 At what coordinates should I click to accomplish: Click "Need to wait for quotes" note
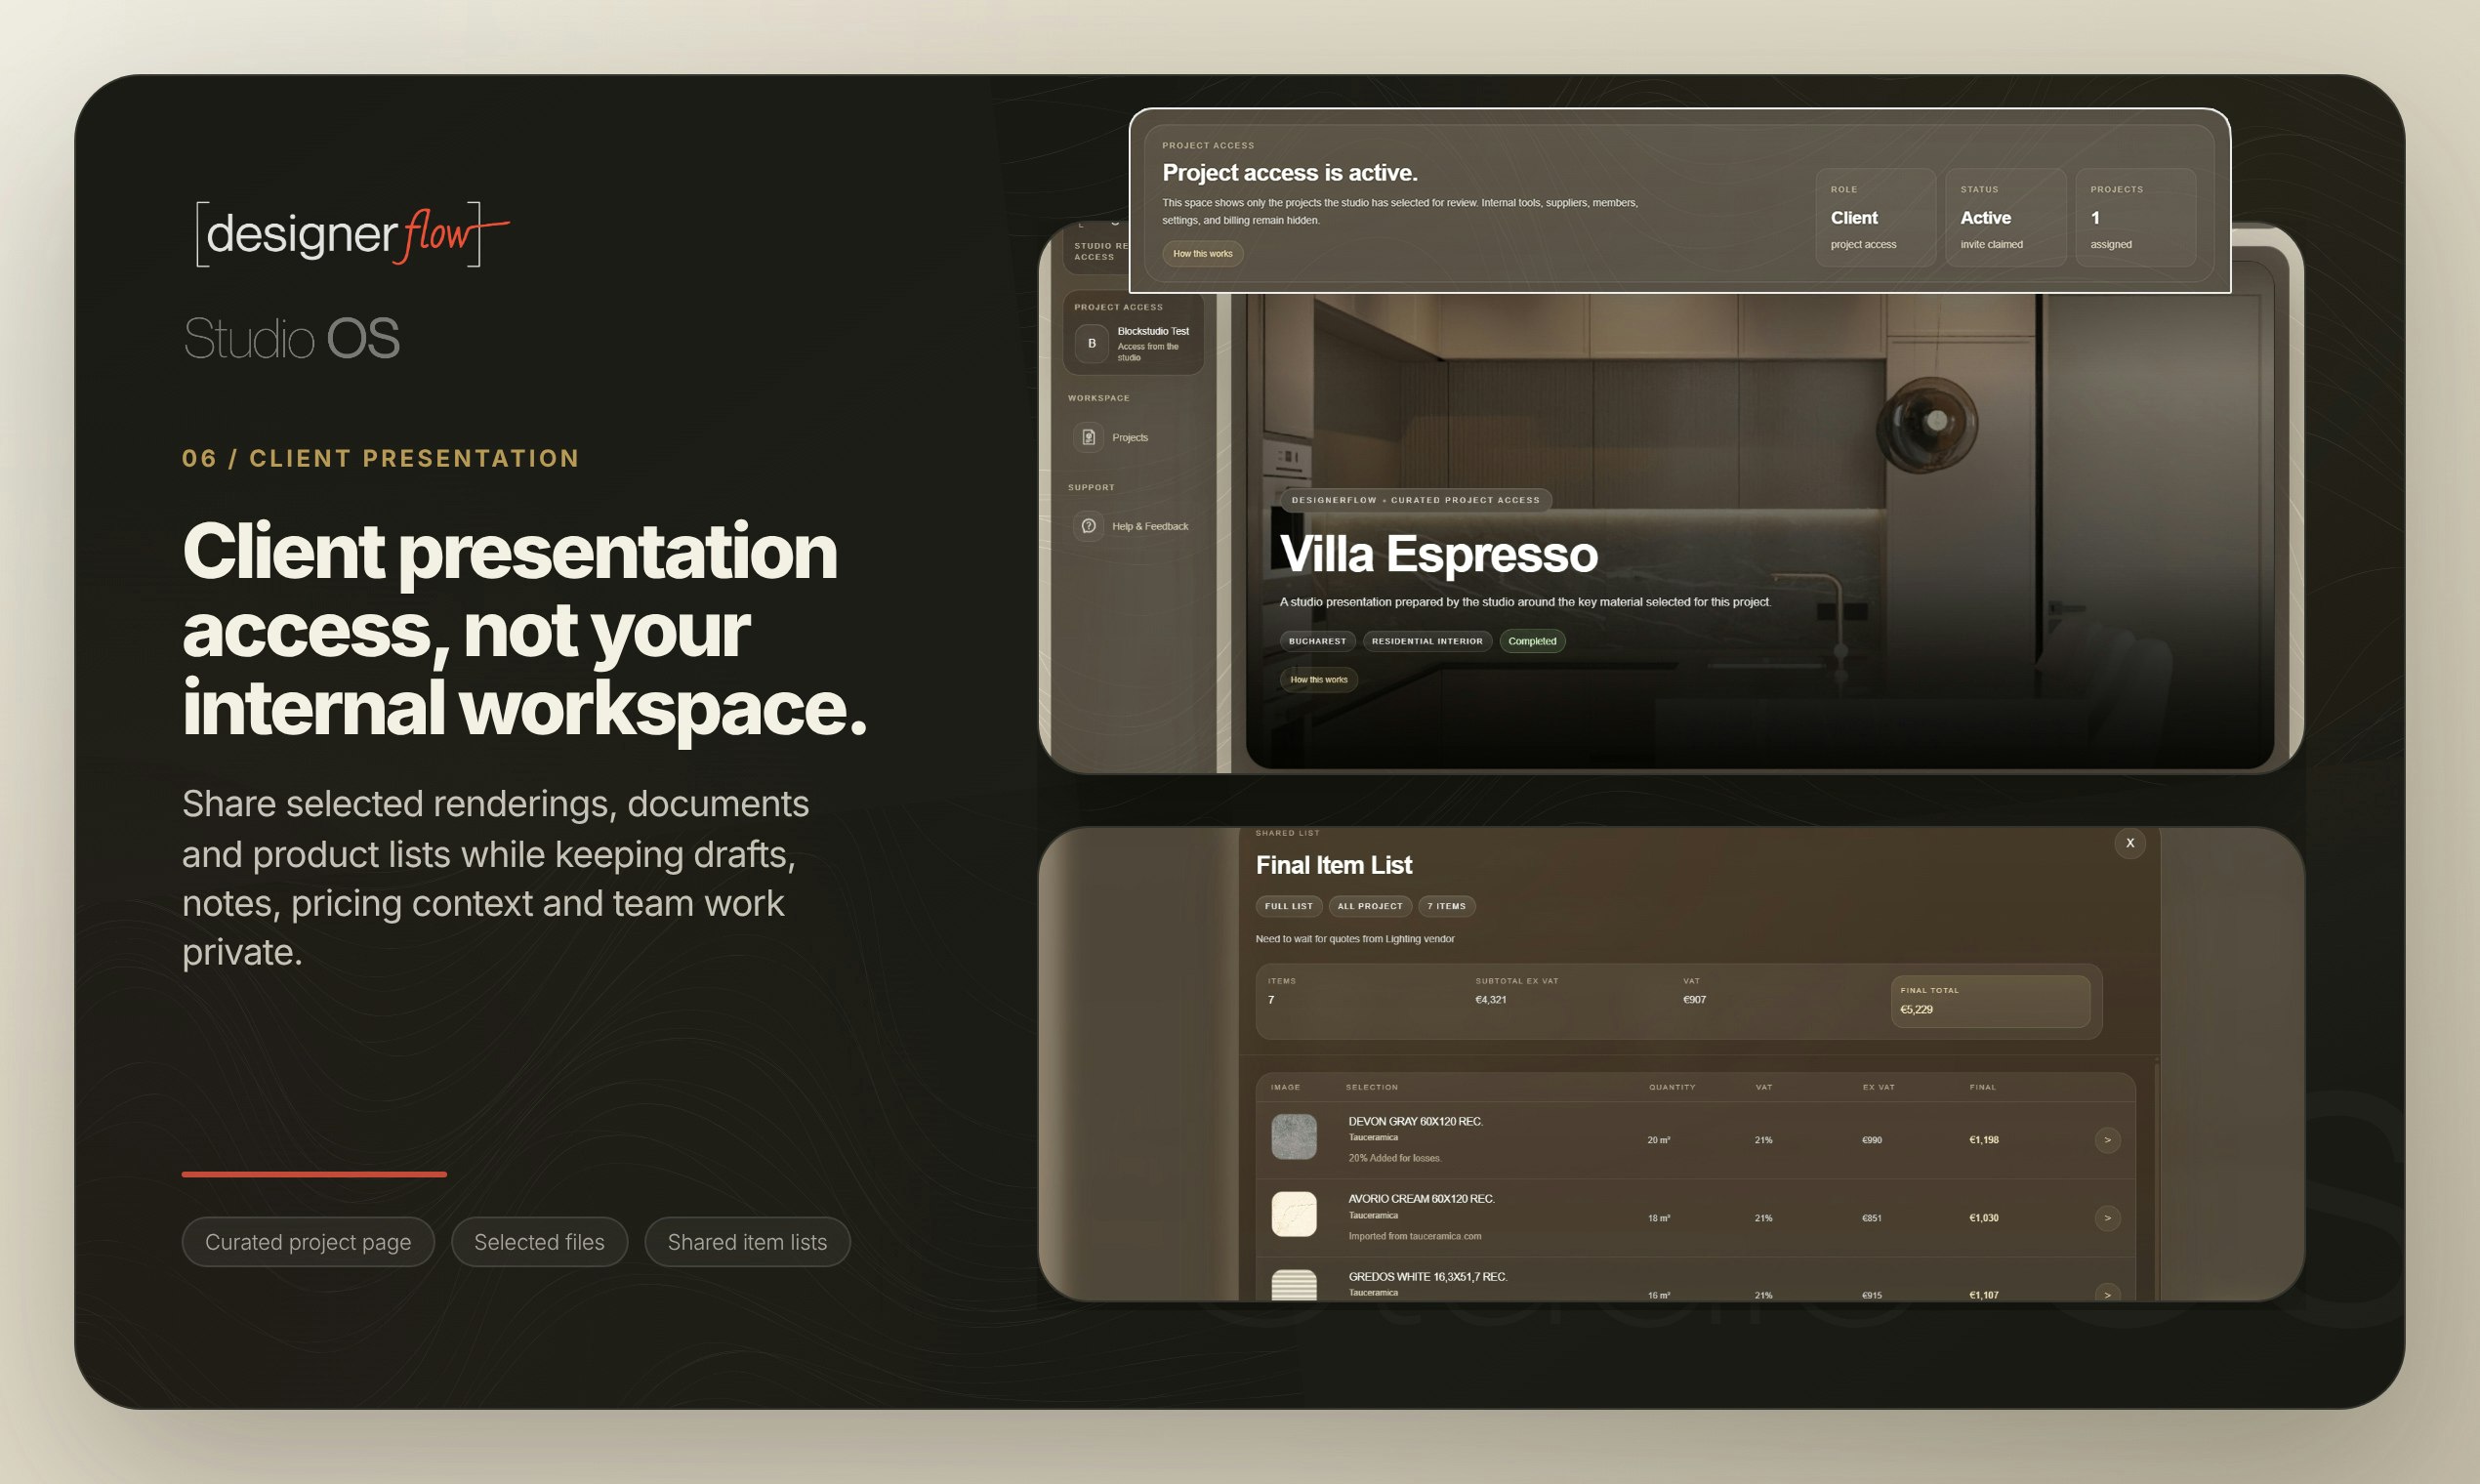click(x=1355, y=939)
